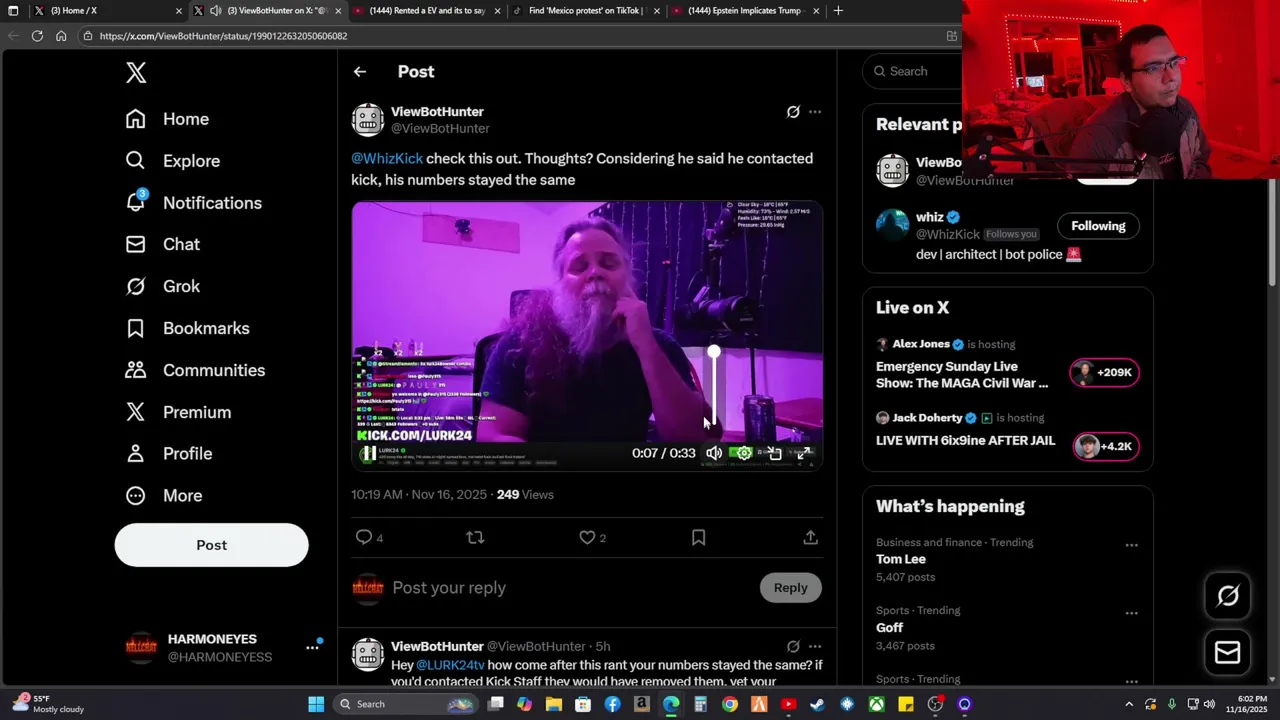Reload the page

click(x=37, y=36)
